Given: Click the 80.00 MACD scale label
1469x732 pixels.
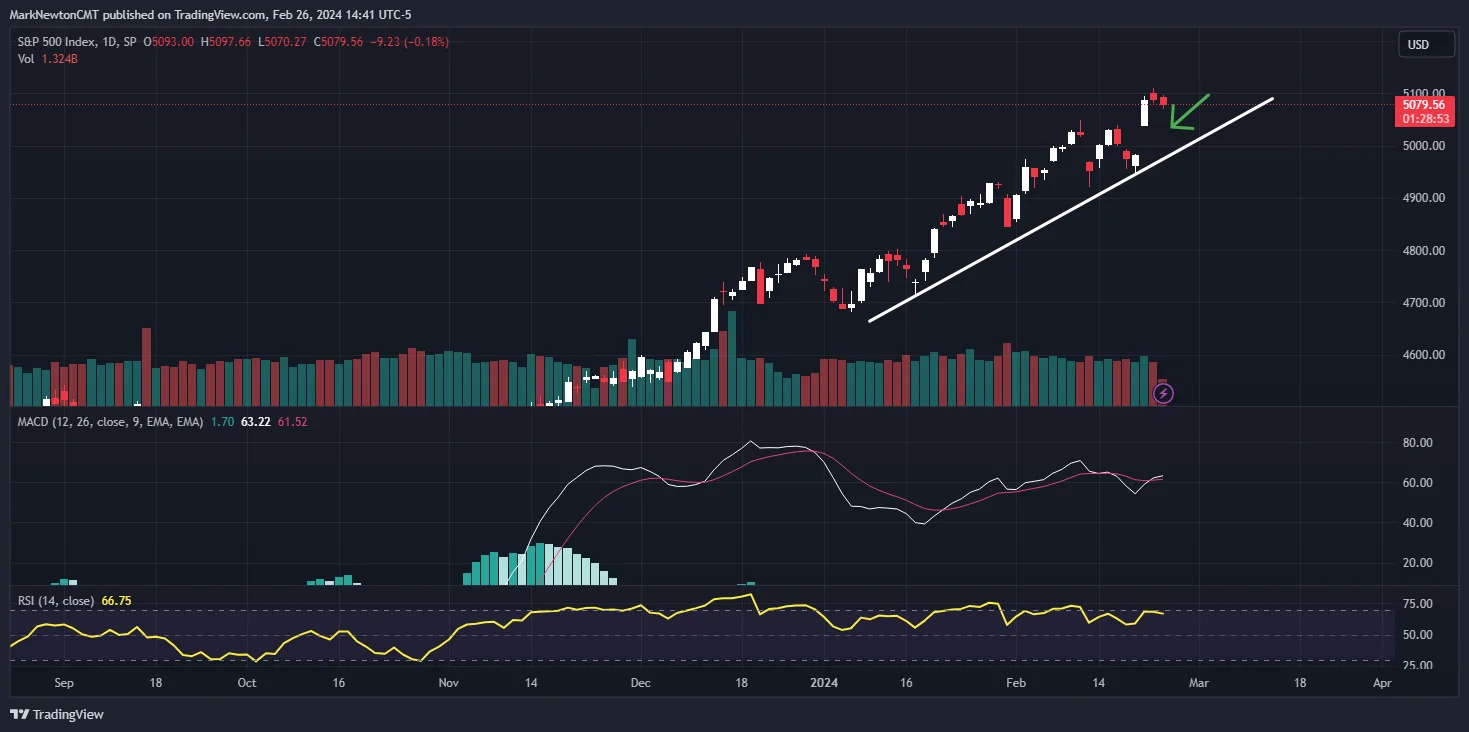Looking at the screenshot, I should 1419,443.
